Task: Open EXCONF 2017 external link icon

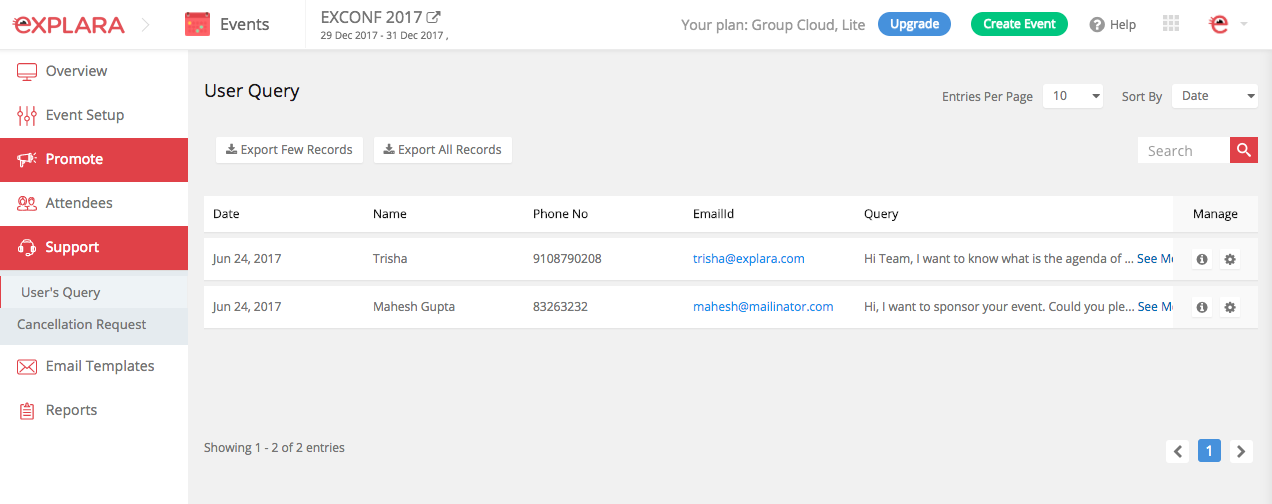Action: point(433,17)
